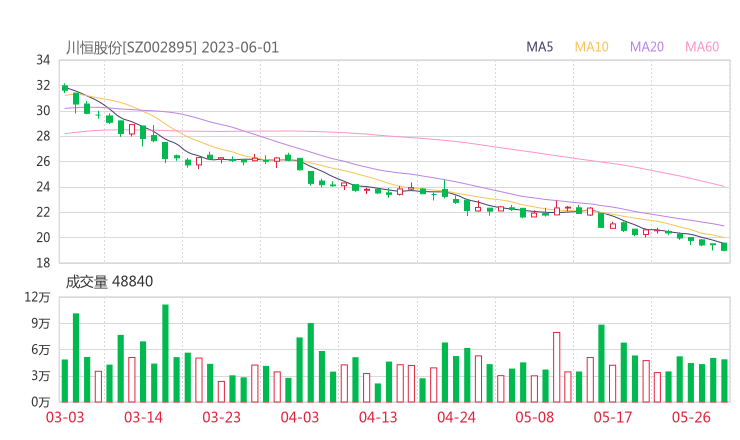Click the 12万 volume axis label

click(x=37, y=297)
